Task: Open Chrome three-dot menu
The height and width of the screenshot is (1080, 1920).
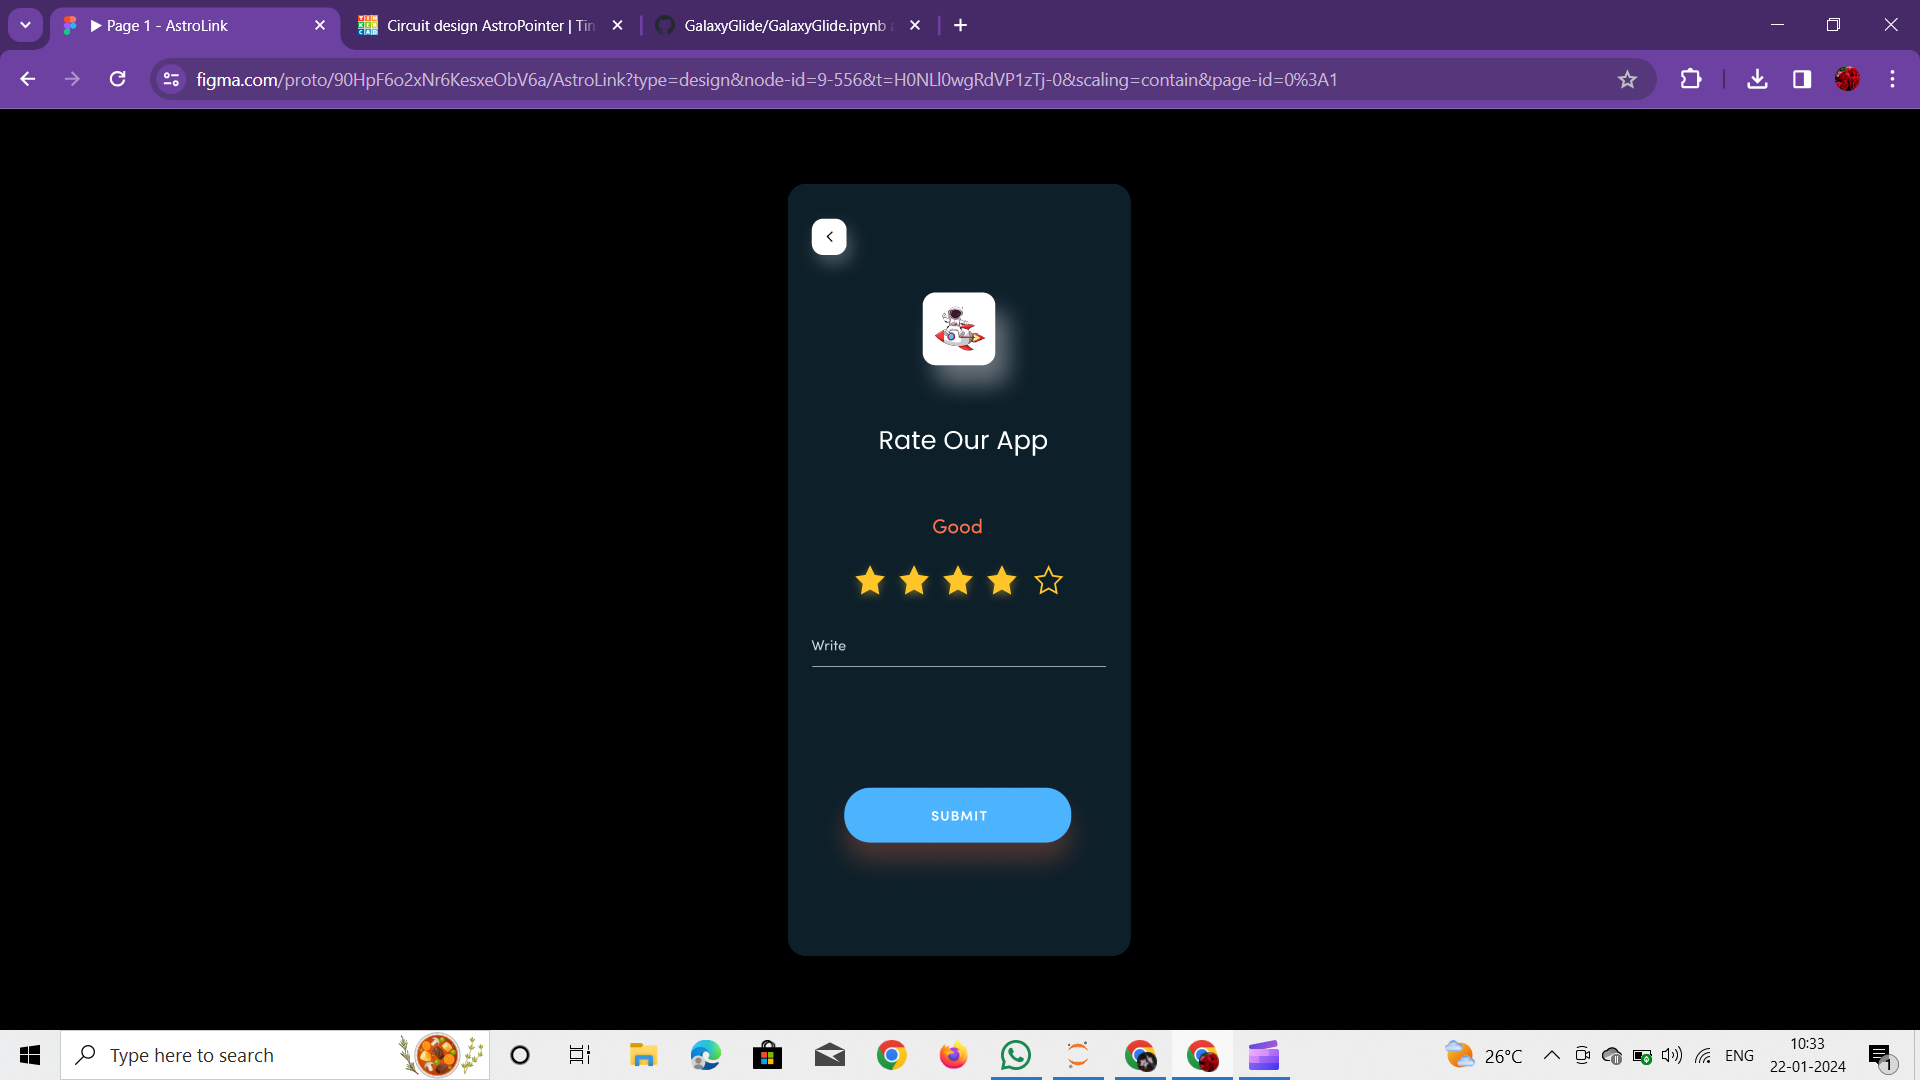Action: click(x=1892, y=80)
